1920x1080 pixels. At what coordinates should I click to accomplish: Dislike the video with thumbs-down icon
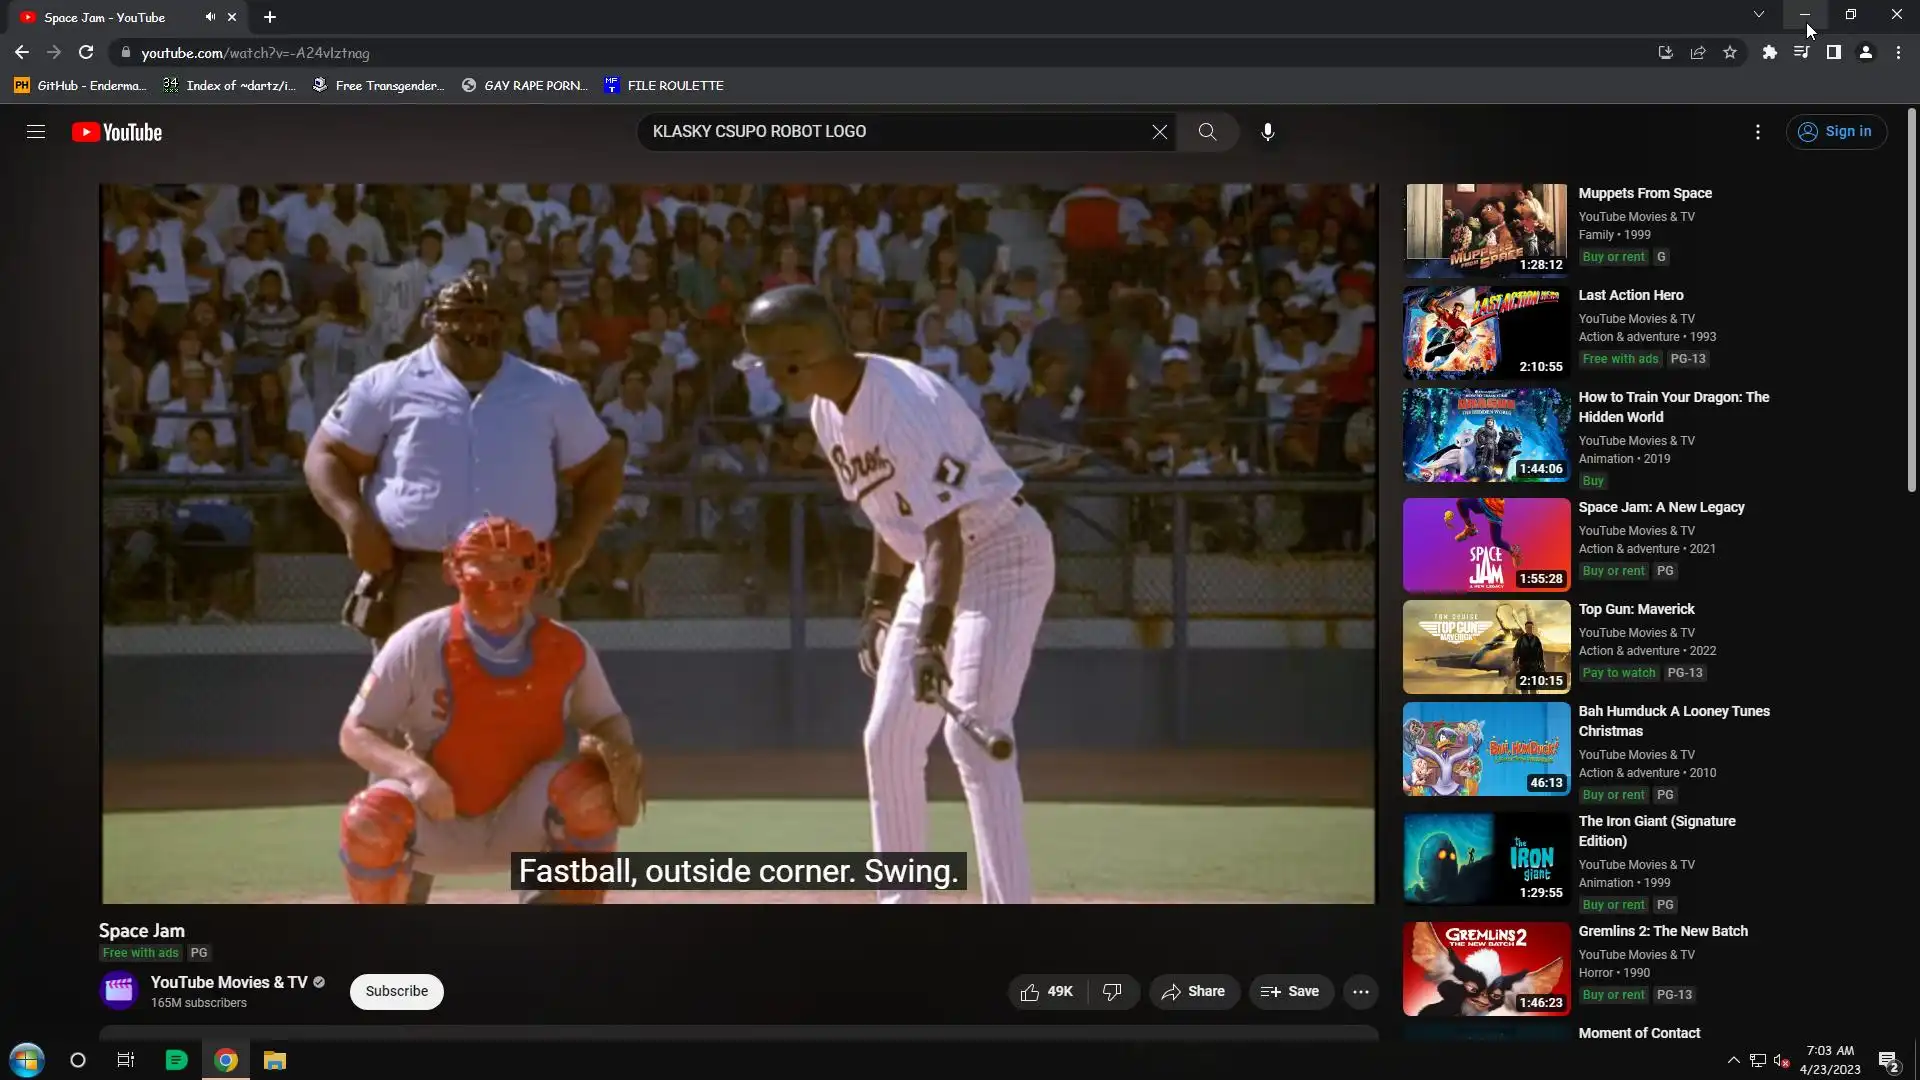(x=1112, y=992)
